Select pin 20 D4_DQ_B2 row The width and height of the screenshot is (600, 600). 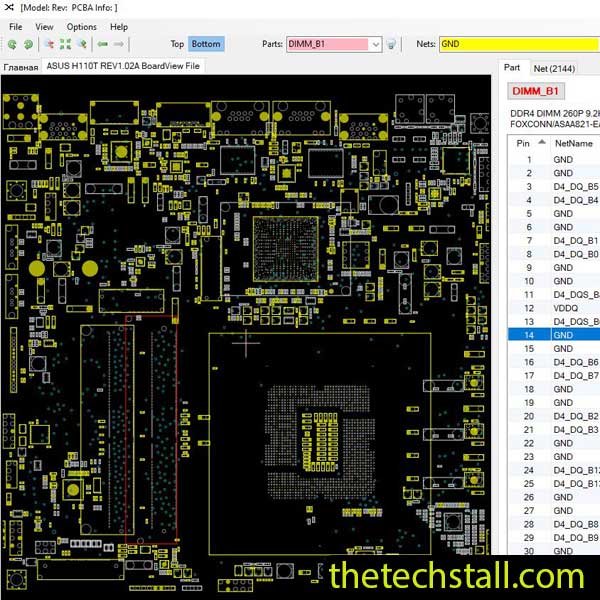coord(554,416)
